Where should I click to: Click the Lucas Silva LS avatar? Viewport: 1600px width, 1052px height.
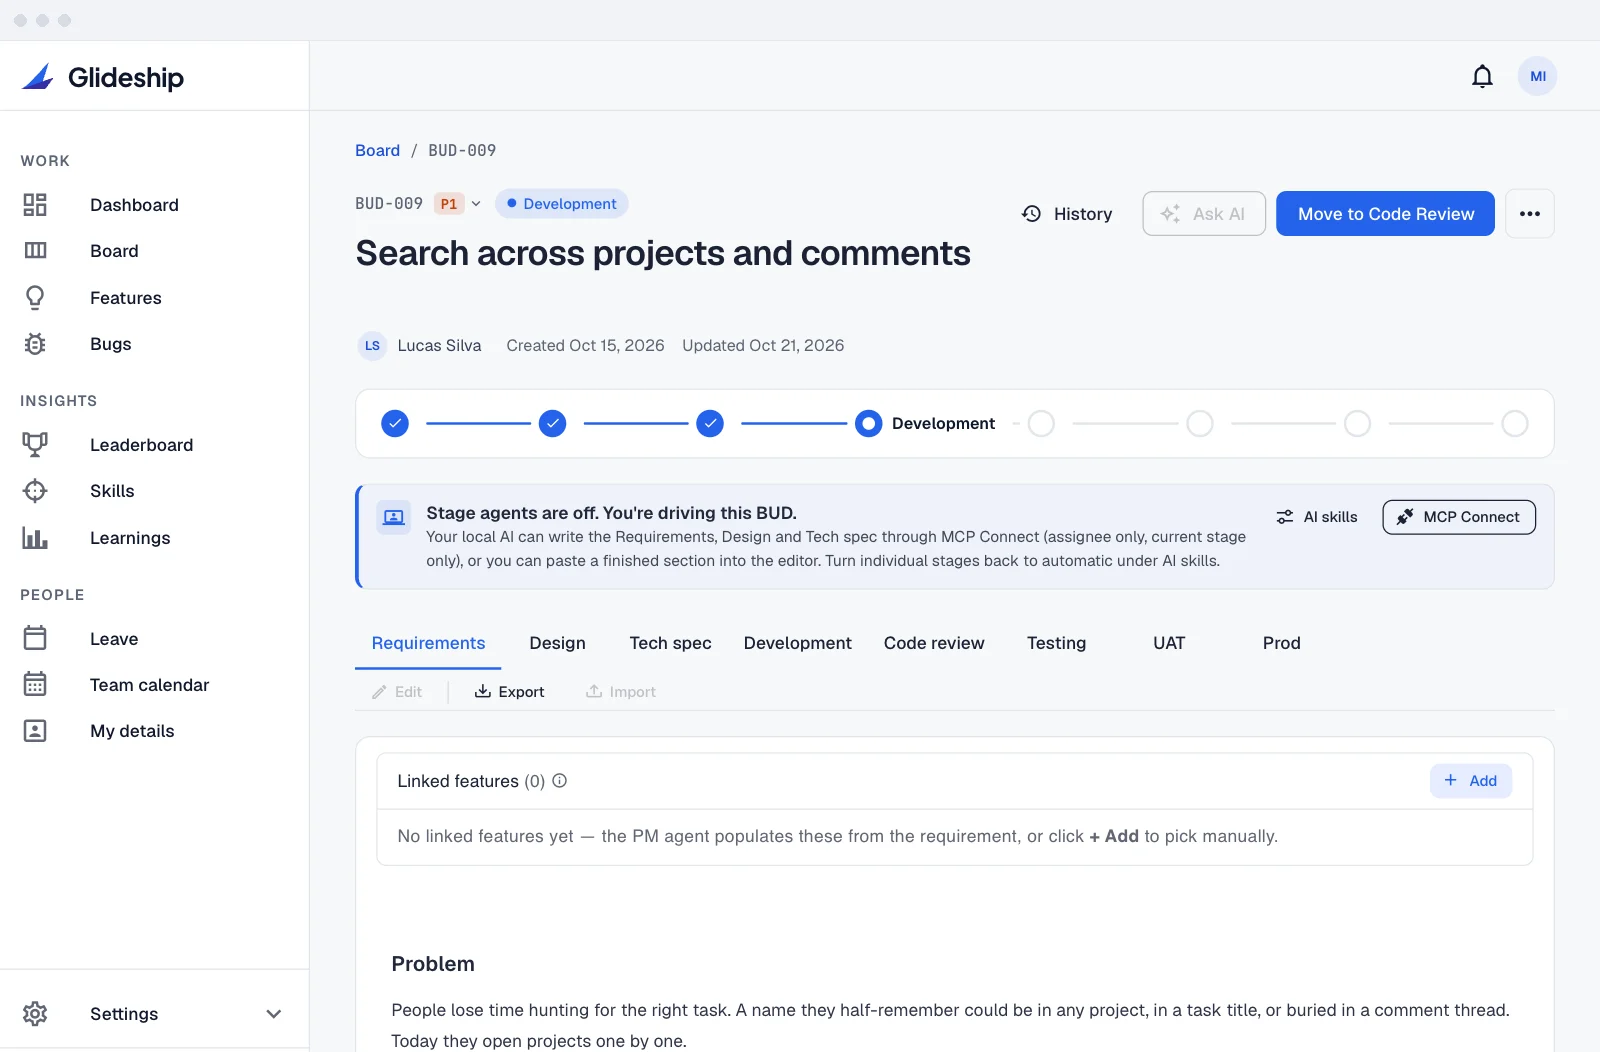click(x=372, y=346)
